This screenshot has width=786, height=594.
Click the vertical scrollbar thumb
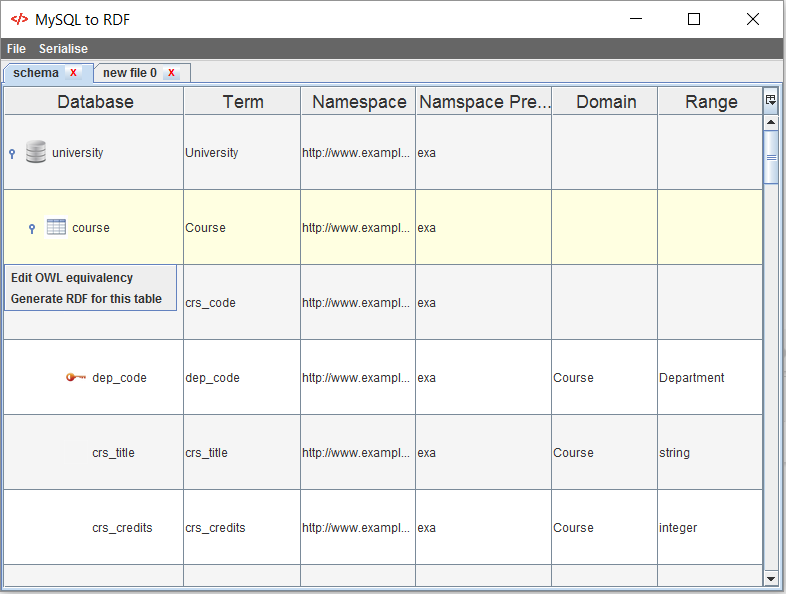point(771,157)
